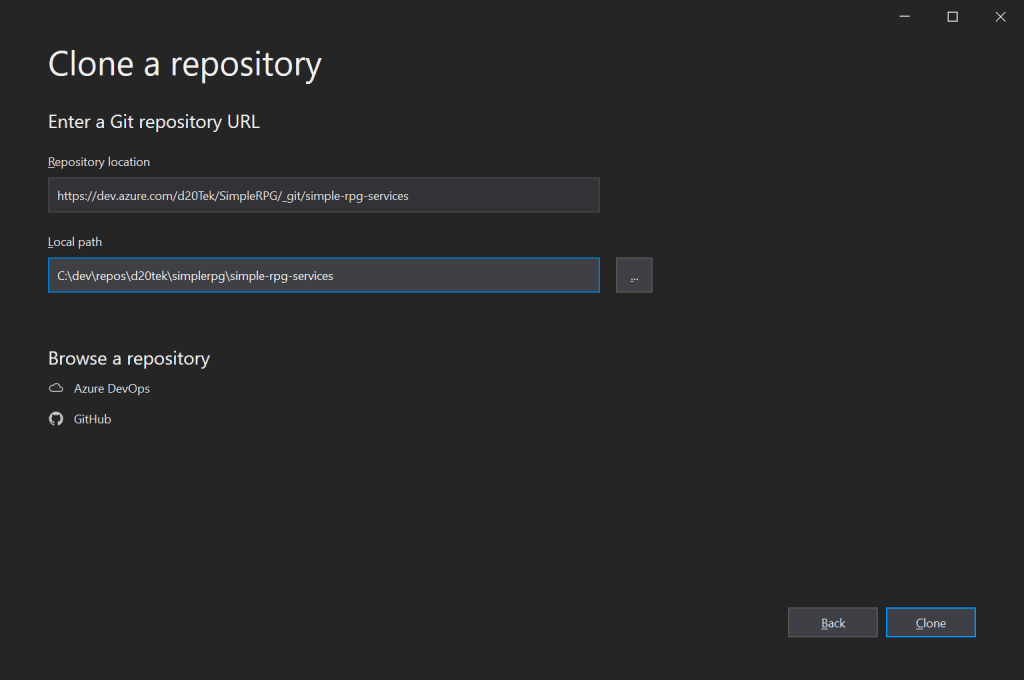This screenshot has width=1024, height=680.
Task: Open the GitHub text link
Action: 92,419
